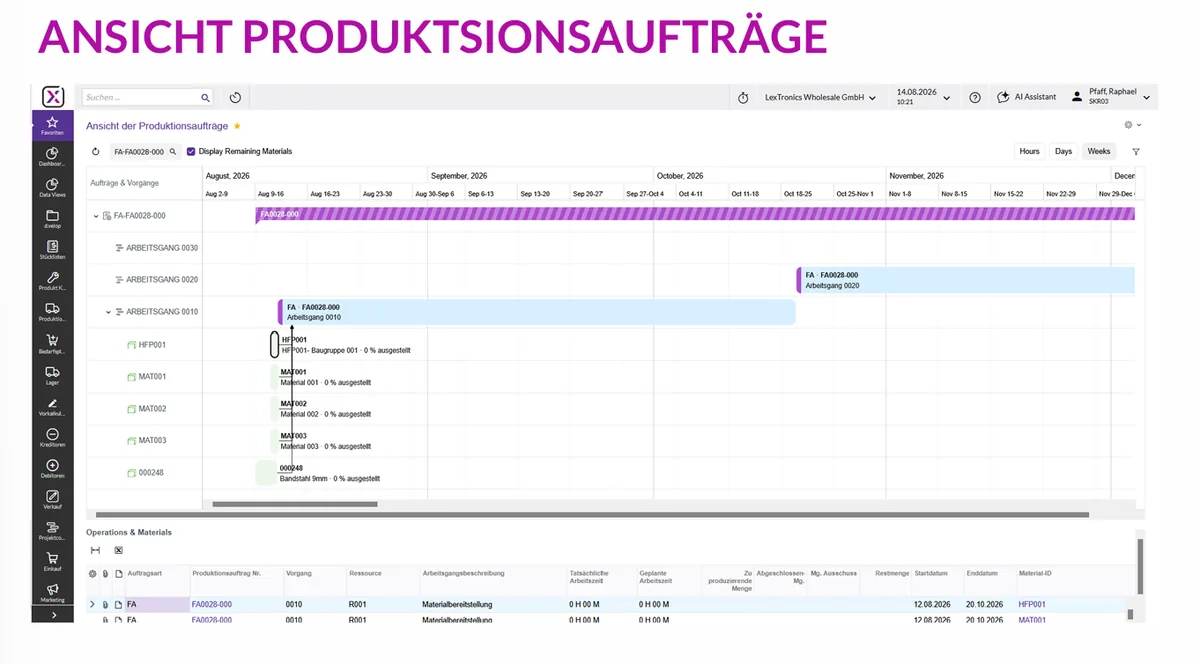Open the Dashboard sidebar icon

click(52, 157)
